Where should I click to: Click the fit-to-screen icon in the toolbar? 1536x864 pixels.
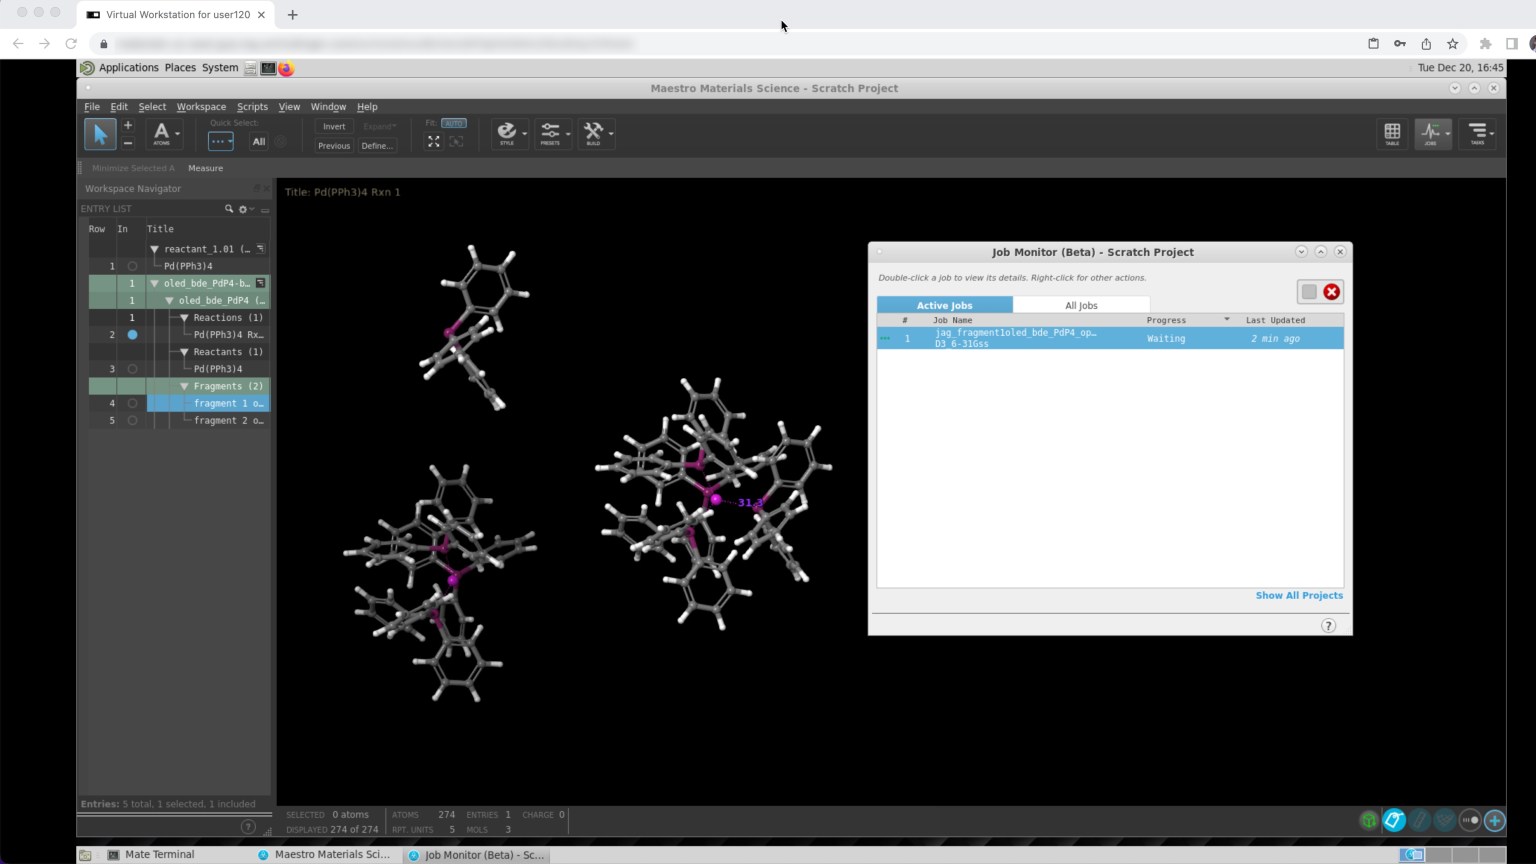point(433,141)
